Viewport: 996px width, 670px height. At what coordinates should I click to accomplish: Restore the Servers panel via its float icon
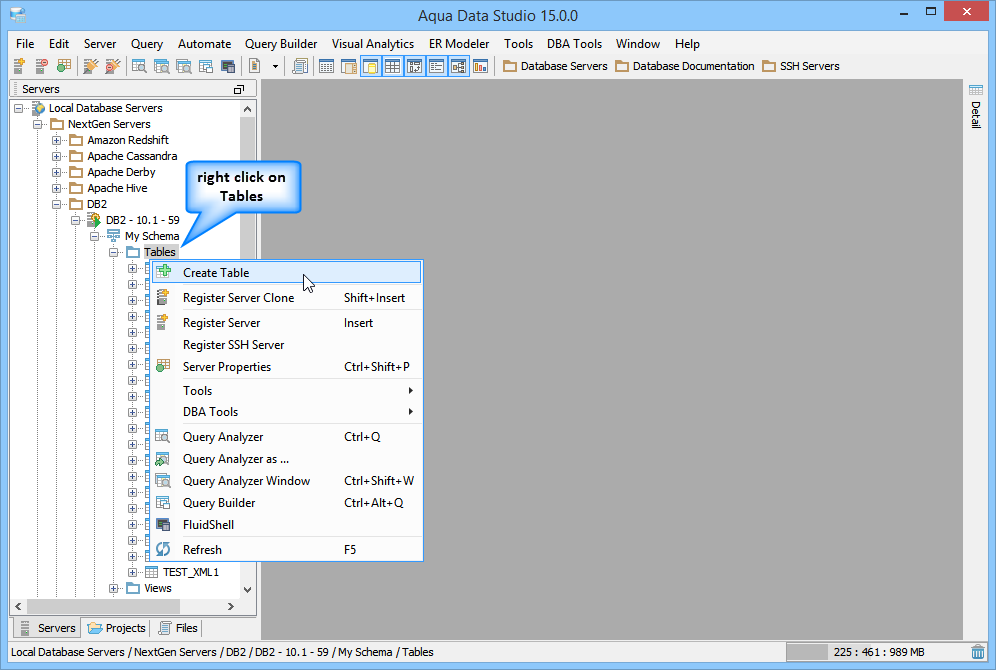coord(239,90)
